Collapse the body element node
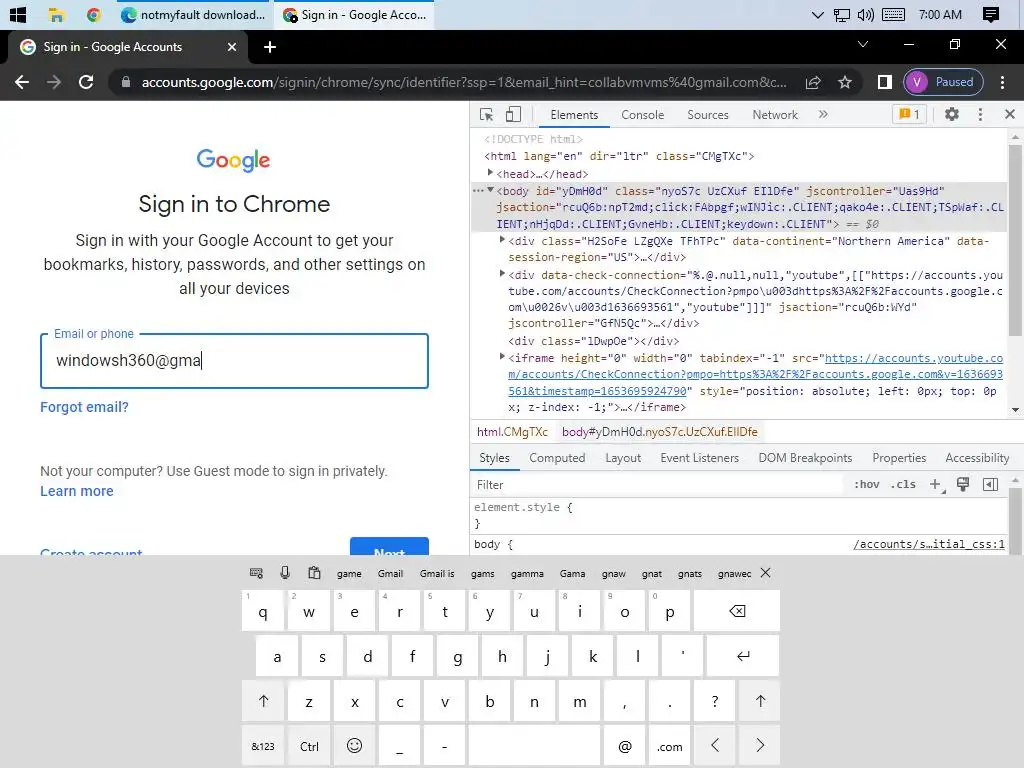Screen dimensions: 1024x768 490,190
